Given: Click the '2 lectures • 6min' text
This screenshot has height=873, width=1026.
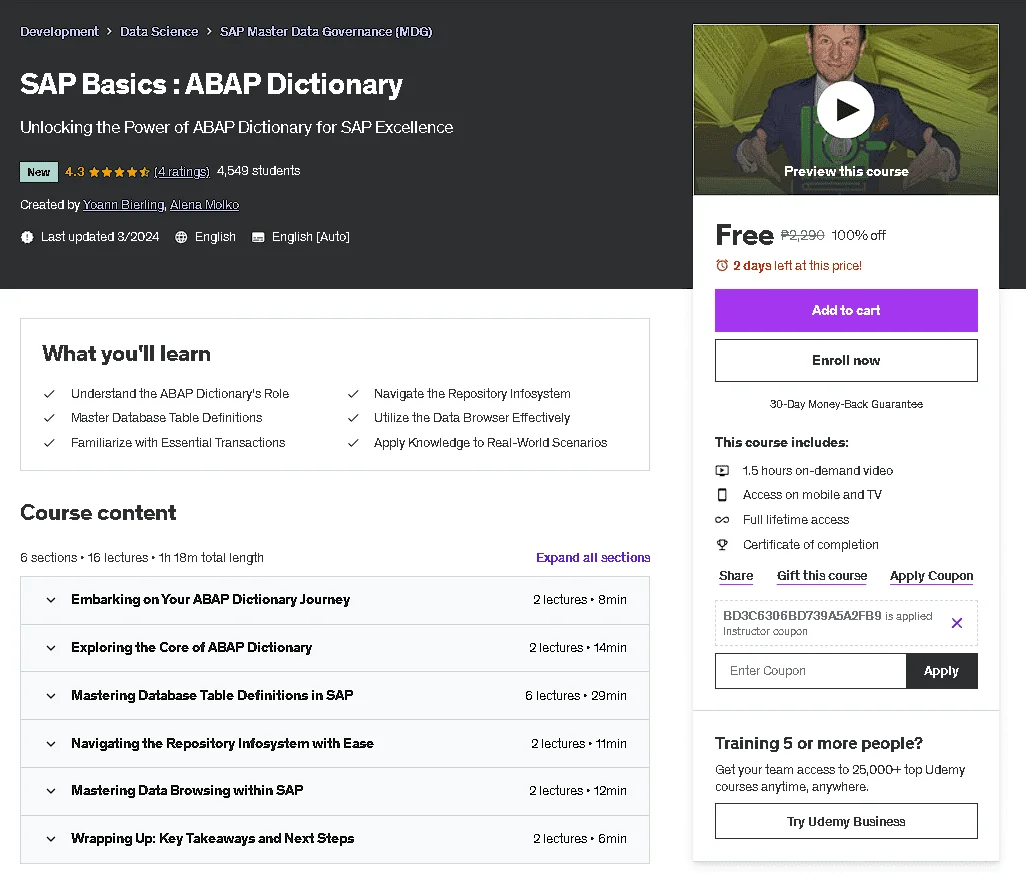Looking at the screenshot, I should click(580, 839).
